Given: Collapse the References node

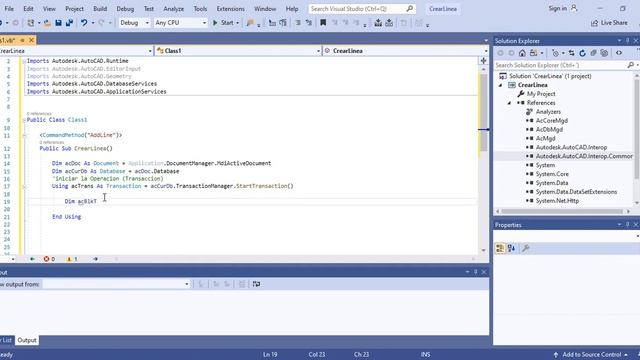Looking at the screenshot, I should coord(509,103).
